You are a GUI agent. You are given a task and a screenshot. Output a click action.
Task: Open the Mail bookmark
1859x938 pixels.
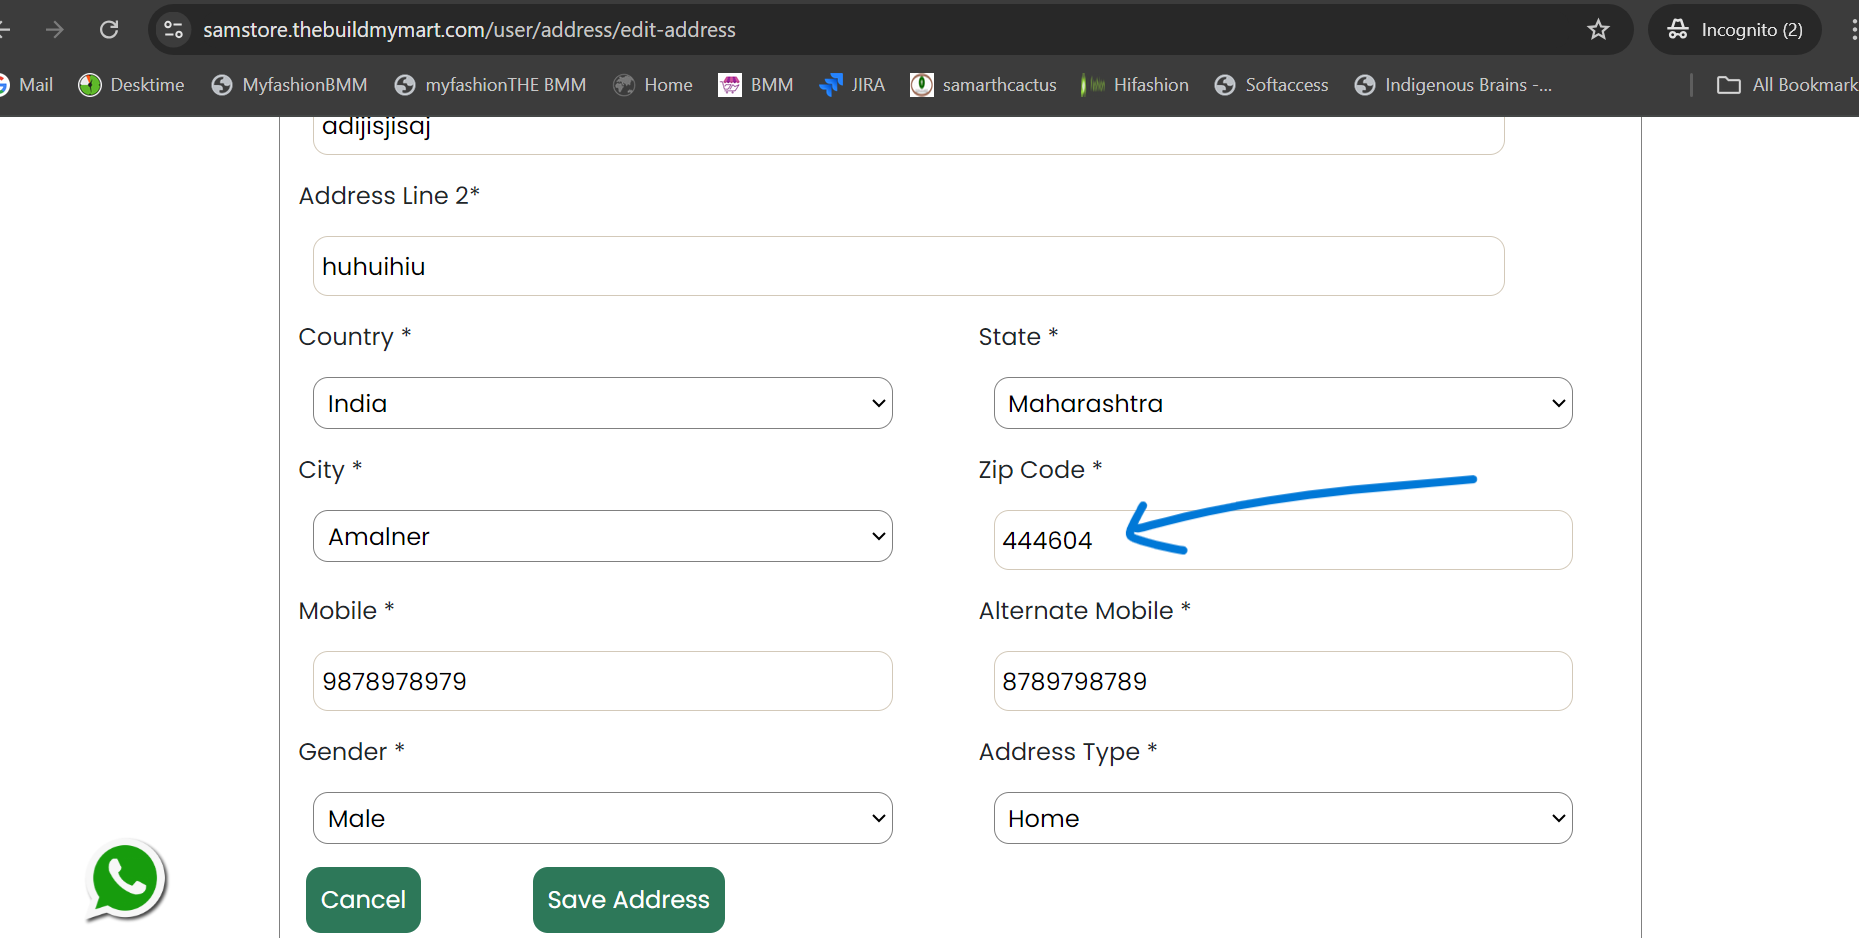click(x=27, y=85)
